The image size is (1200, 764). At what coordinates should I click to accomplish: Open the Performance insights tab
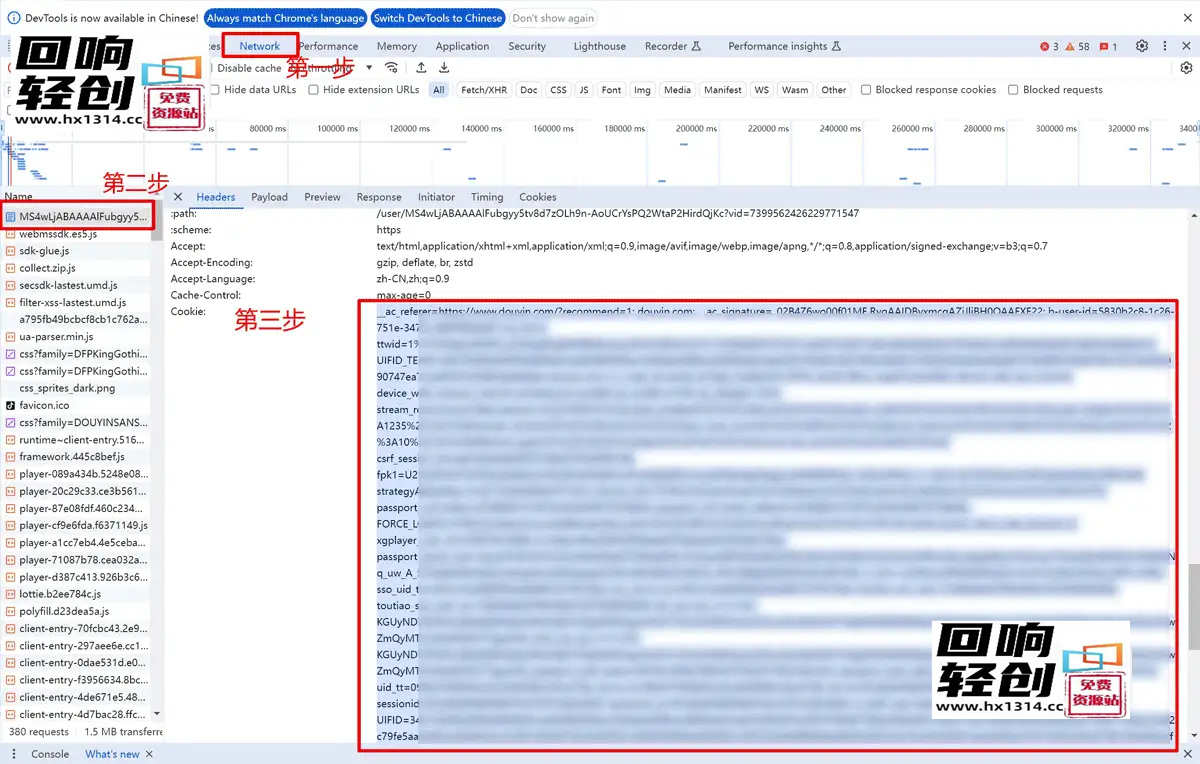(x=785, y=46)
